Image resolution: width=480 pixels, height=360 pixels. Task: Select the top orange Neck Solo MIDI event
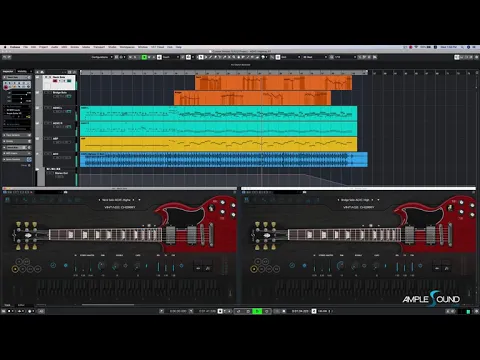pyautogui.click(x=273, y=83)
